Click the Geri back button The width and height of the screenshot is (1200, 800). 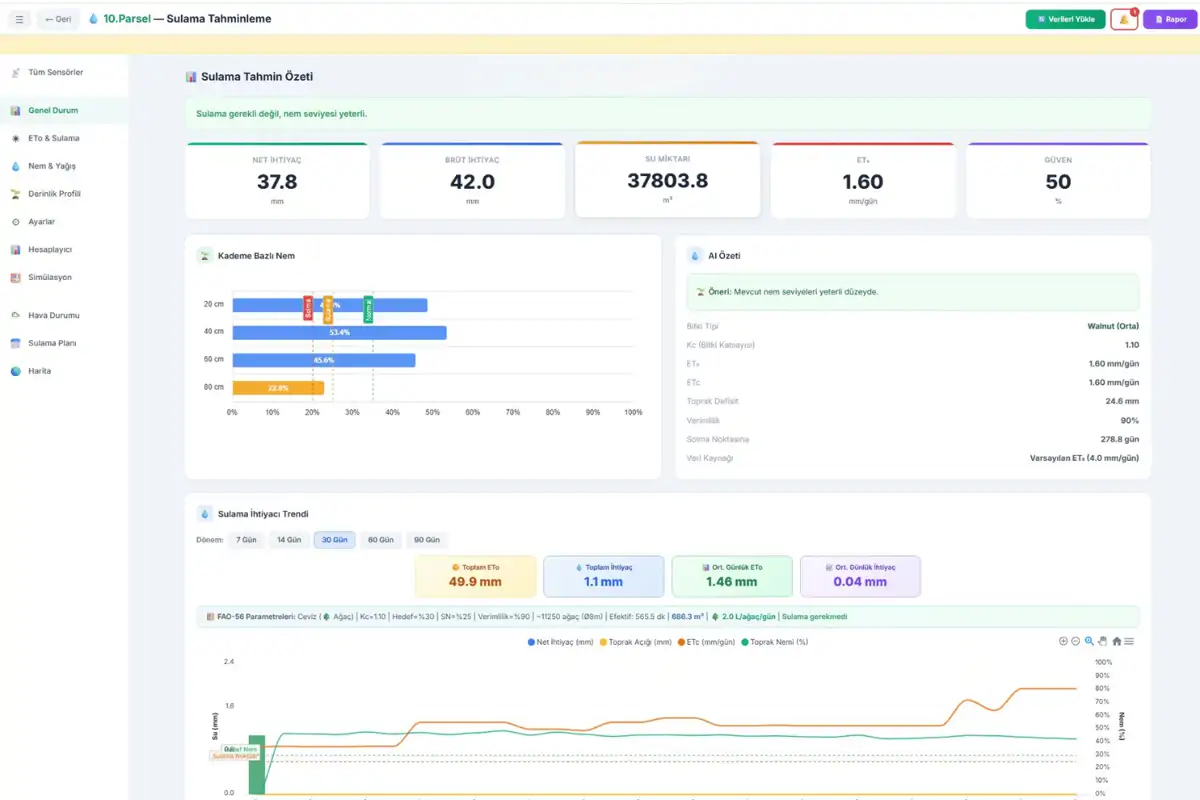click(58, 19)
